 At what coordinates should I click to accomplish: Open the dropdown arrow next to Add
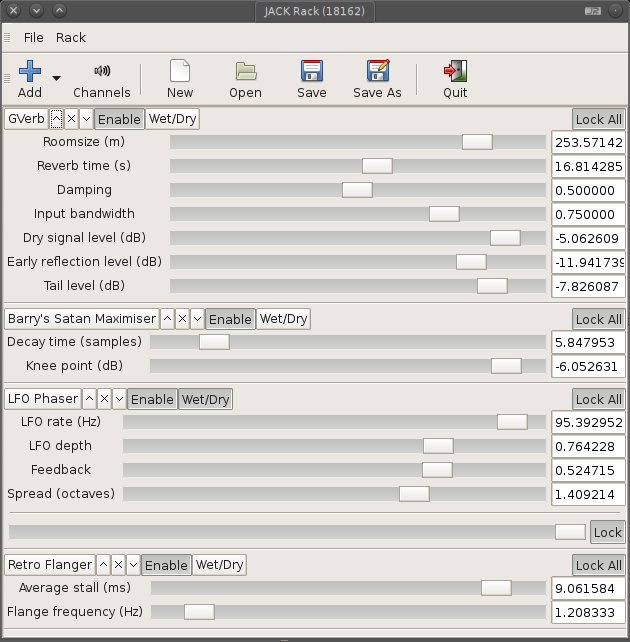tap(56, 77)
